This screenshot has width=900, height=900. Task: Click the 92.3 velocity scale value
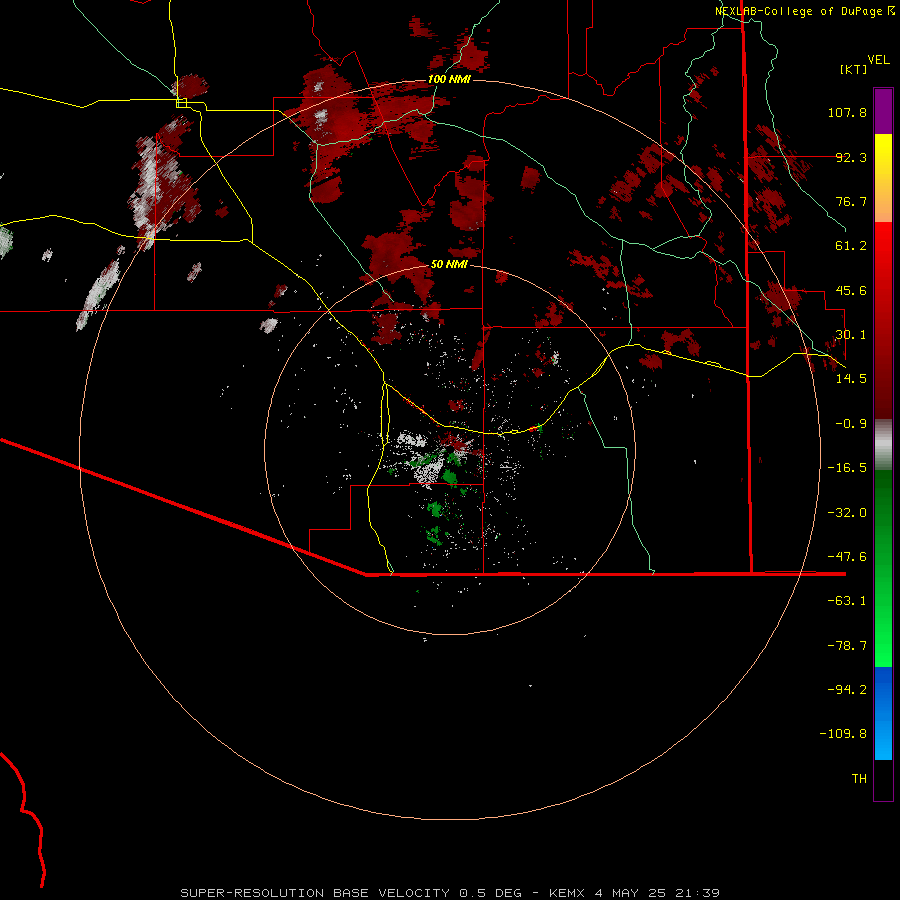click(x=851, y=157)
